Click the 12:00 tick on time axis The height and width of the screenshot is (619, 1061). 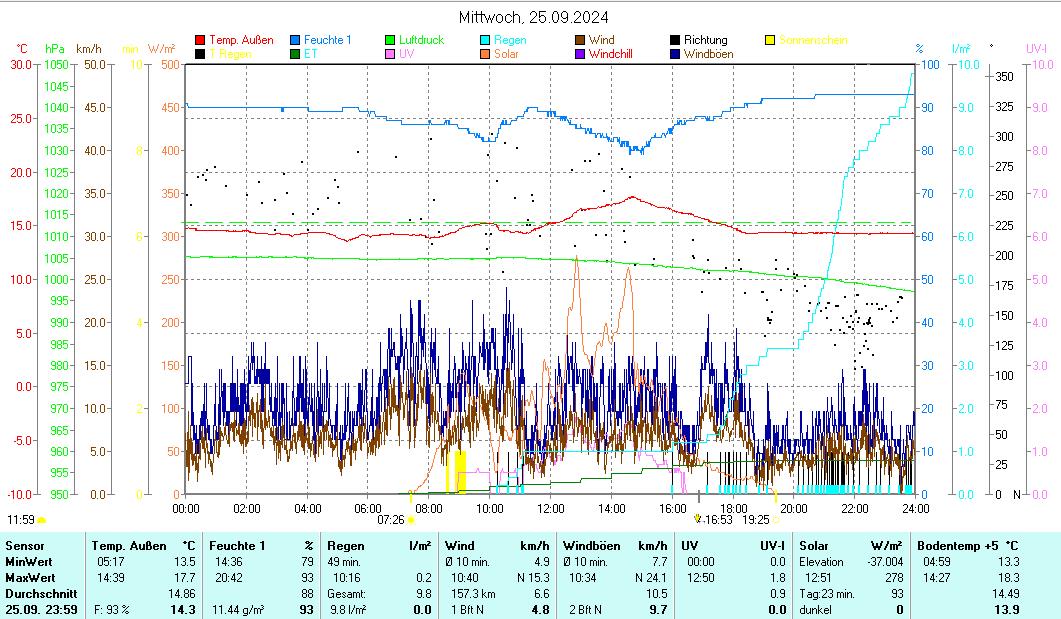coord(551,508)
